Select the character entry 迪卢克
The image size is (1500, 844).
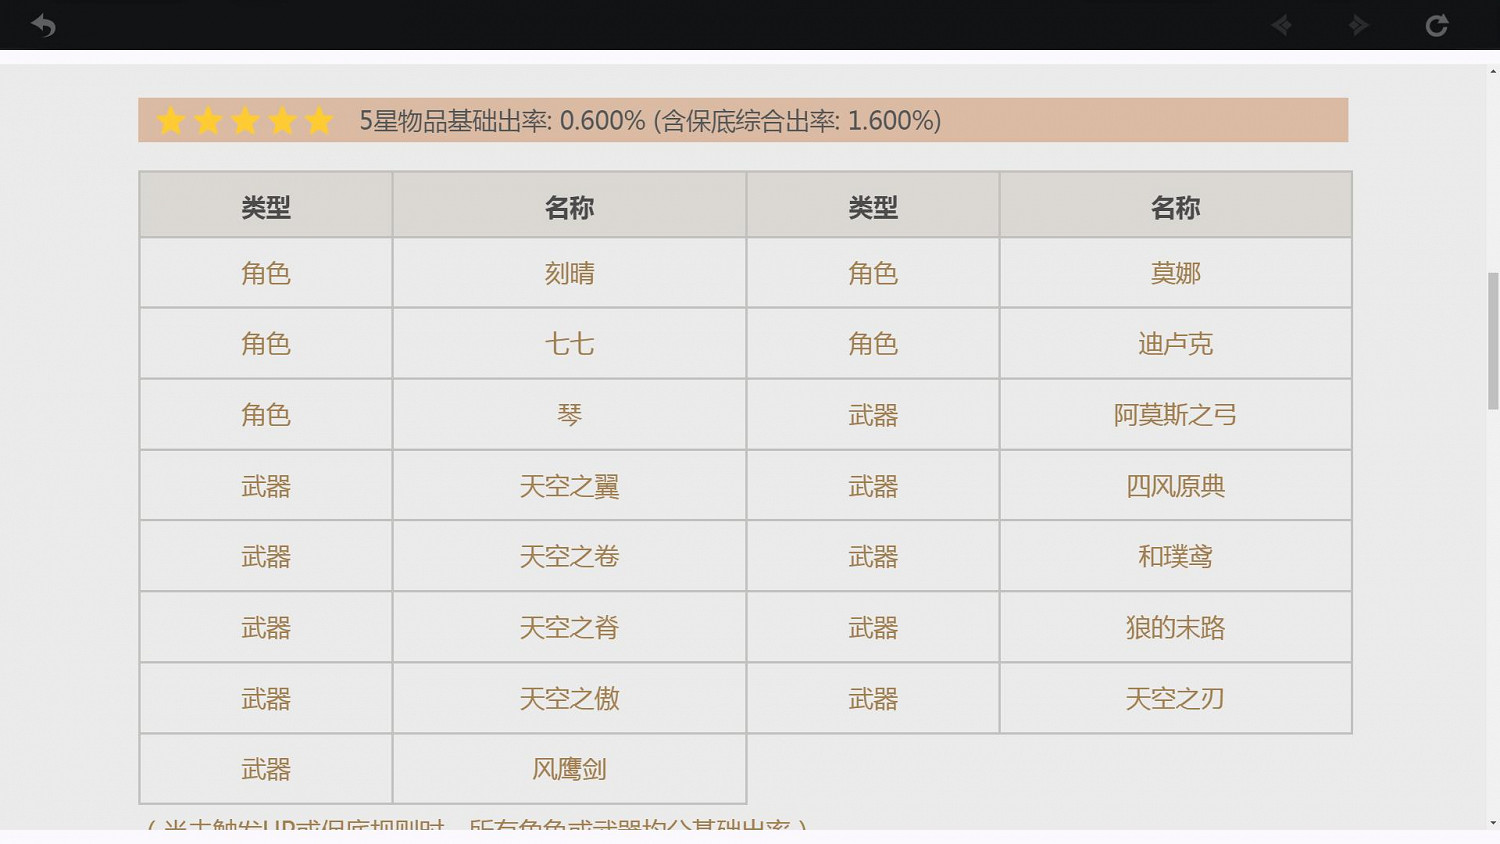tap(1175, 343)
